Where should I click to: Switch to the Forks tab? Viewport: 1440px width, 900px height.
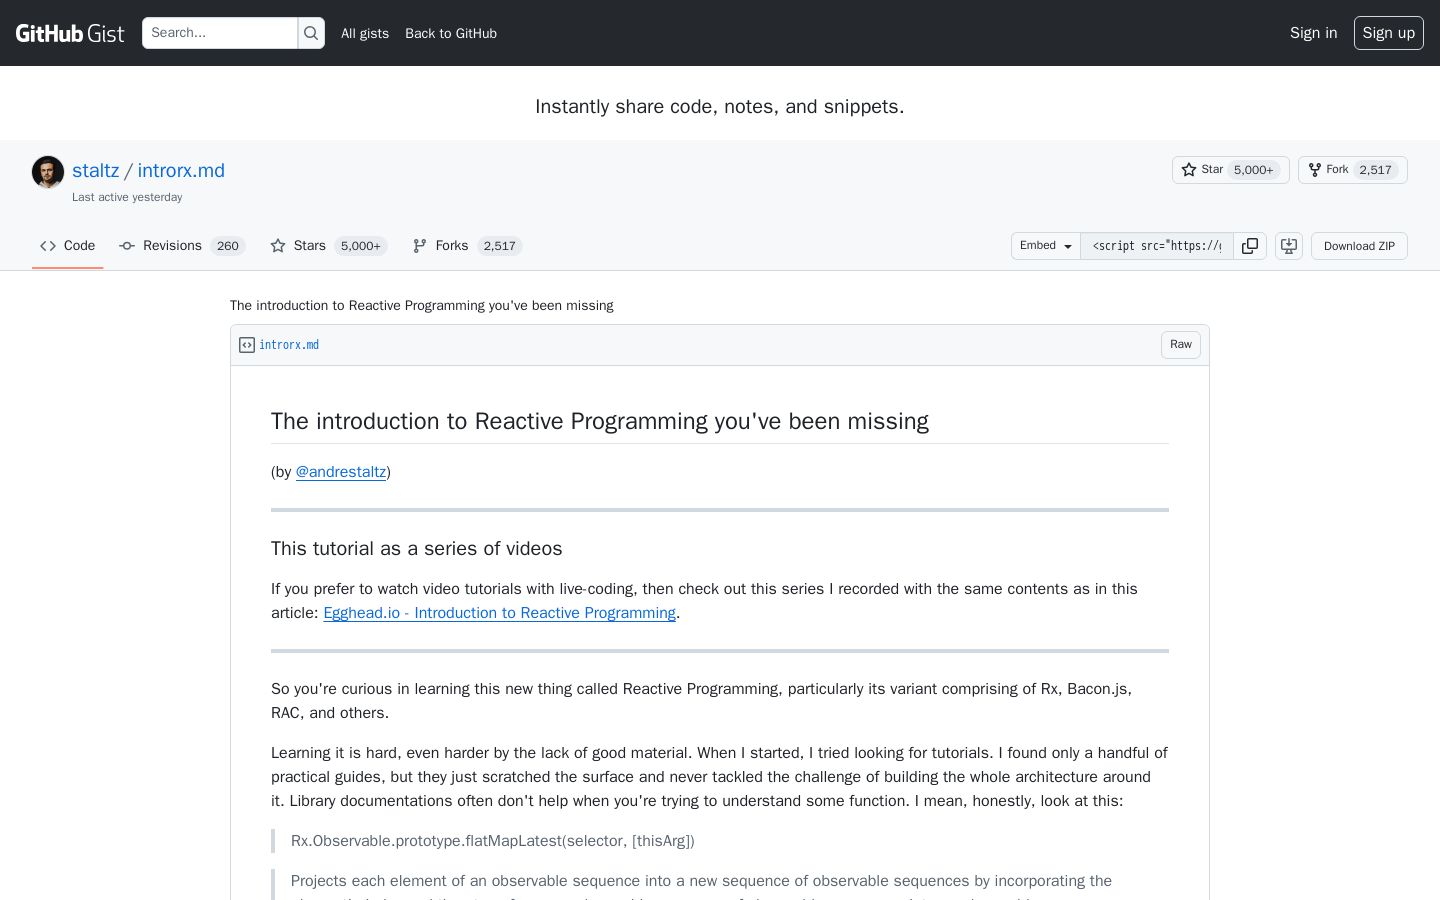[467, 246]
